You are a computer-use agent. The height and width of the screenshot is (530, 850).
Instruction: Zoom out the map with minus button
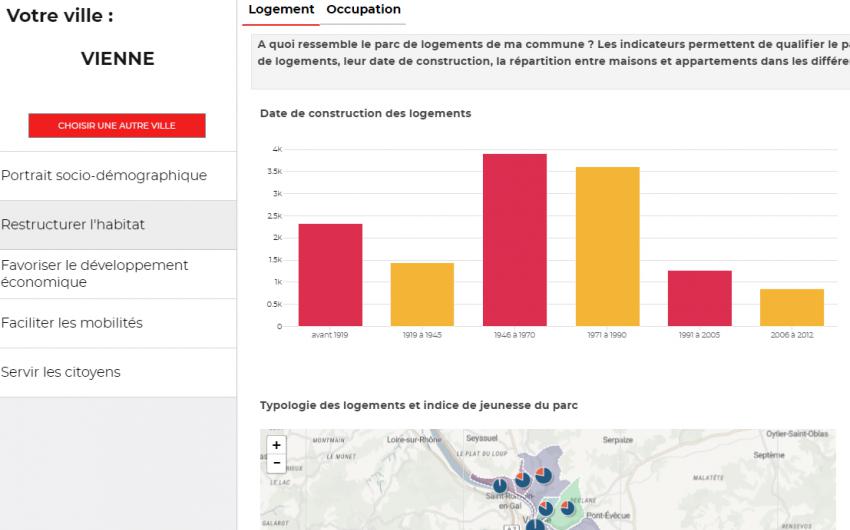pos(276,463)
